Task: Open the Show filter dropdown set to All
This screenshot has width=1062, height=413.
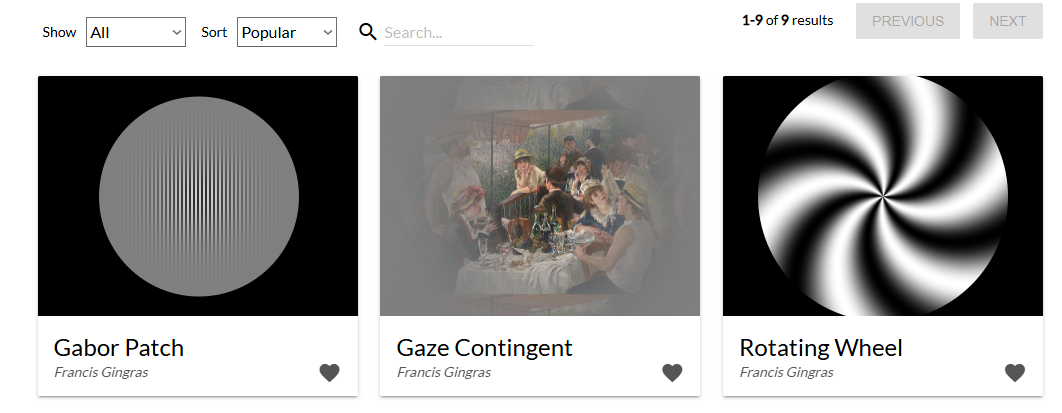Action: tap(136, 32)
